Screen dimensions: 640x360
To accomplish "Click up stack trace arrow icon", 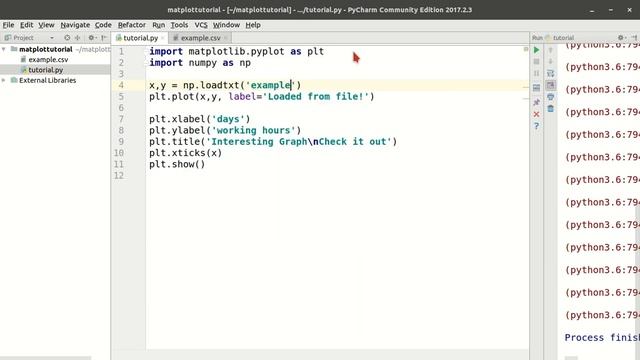I will coord(551,50).
